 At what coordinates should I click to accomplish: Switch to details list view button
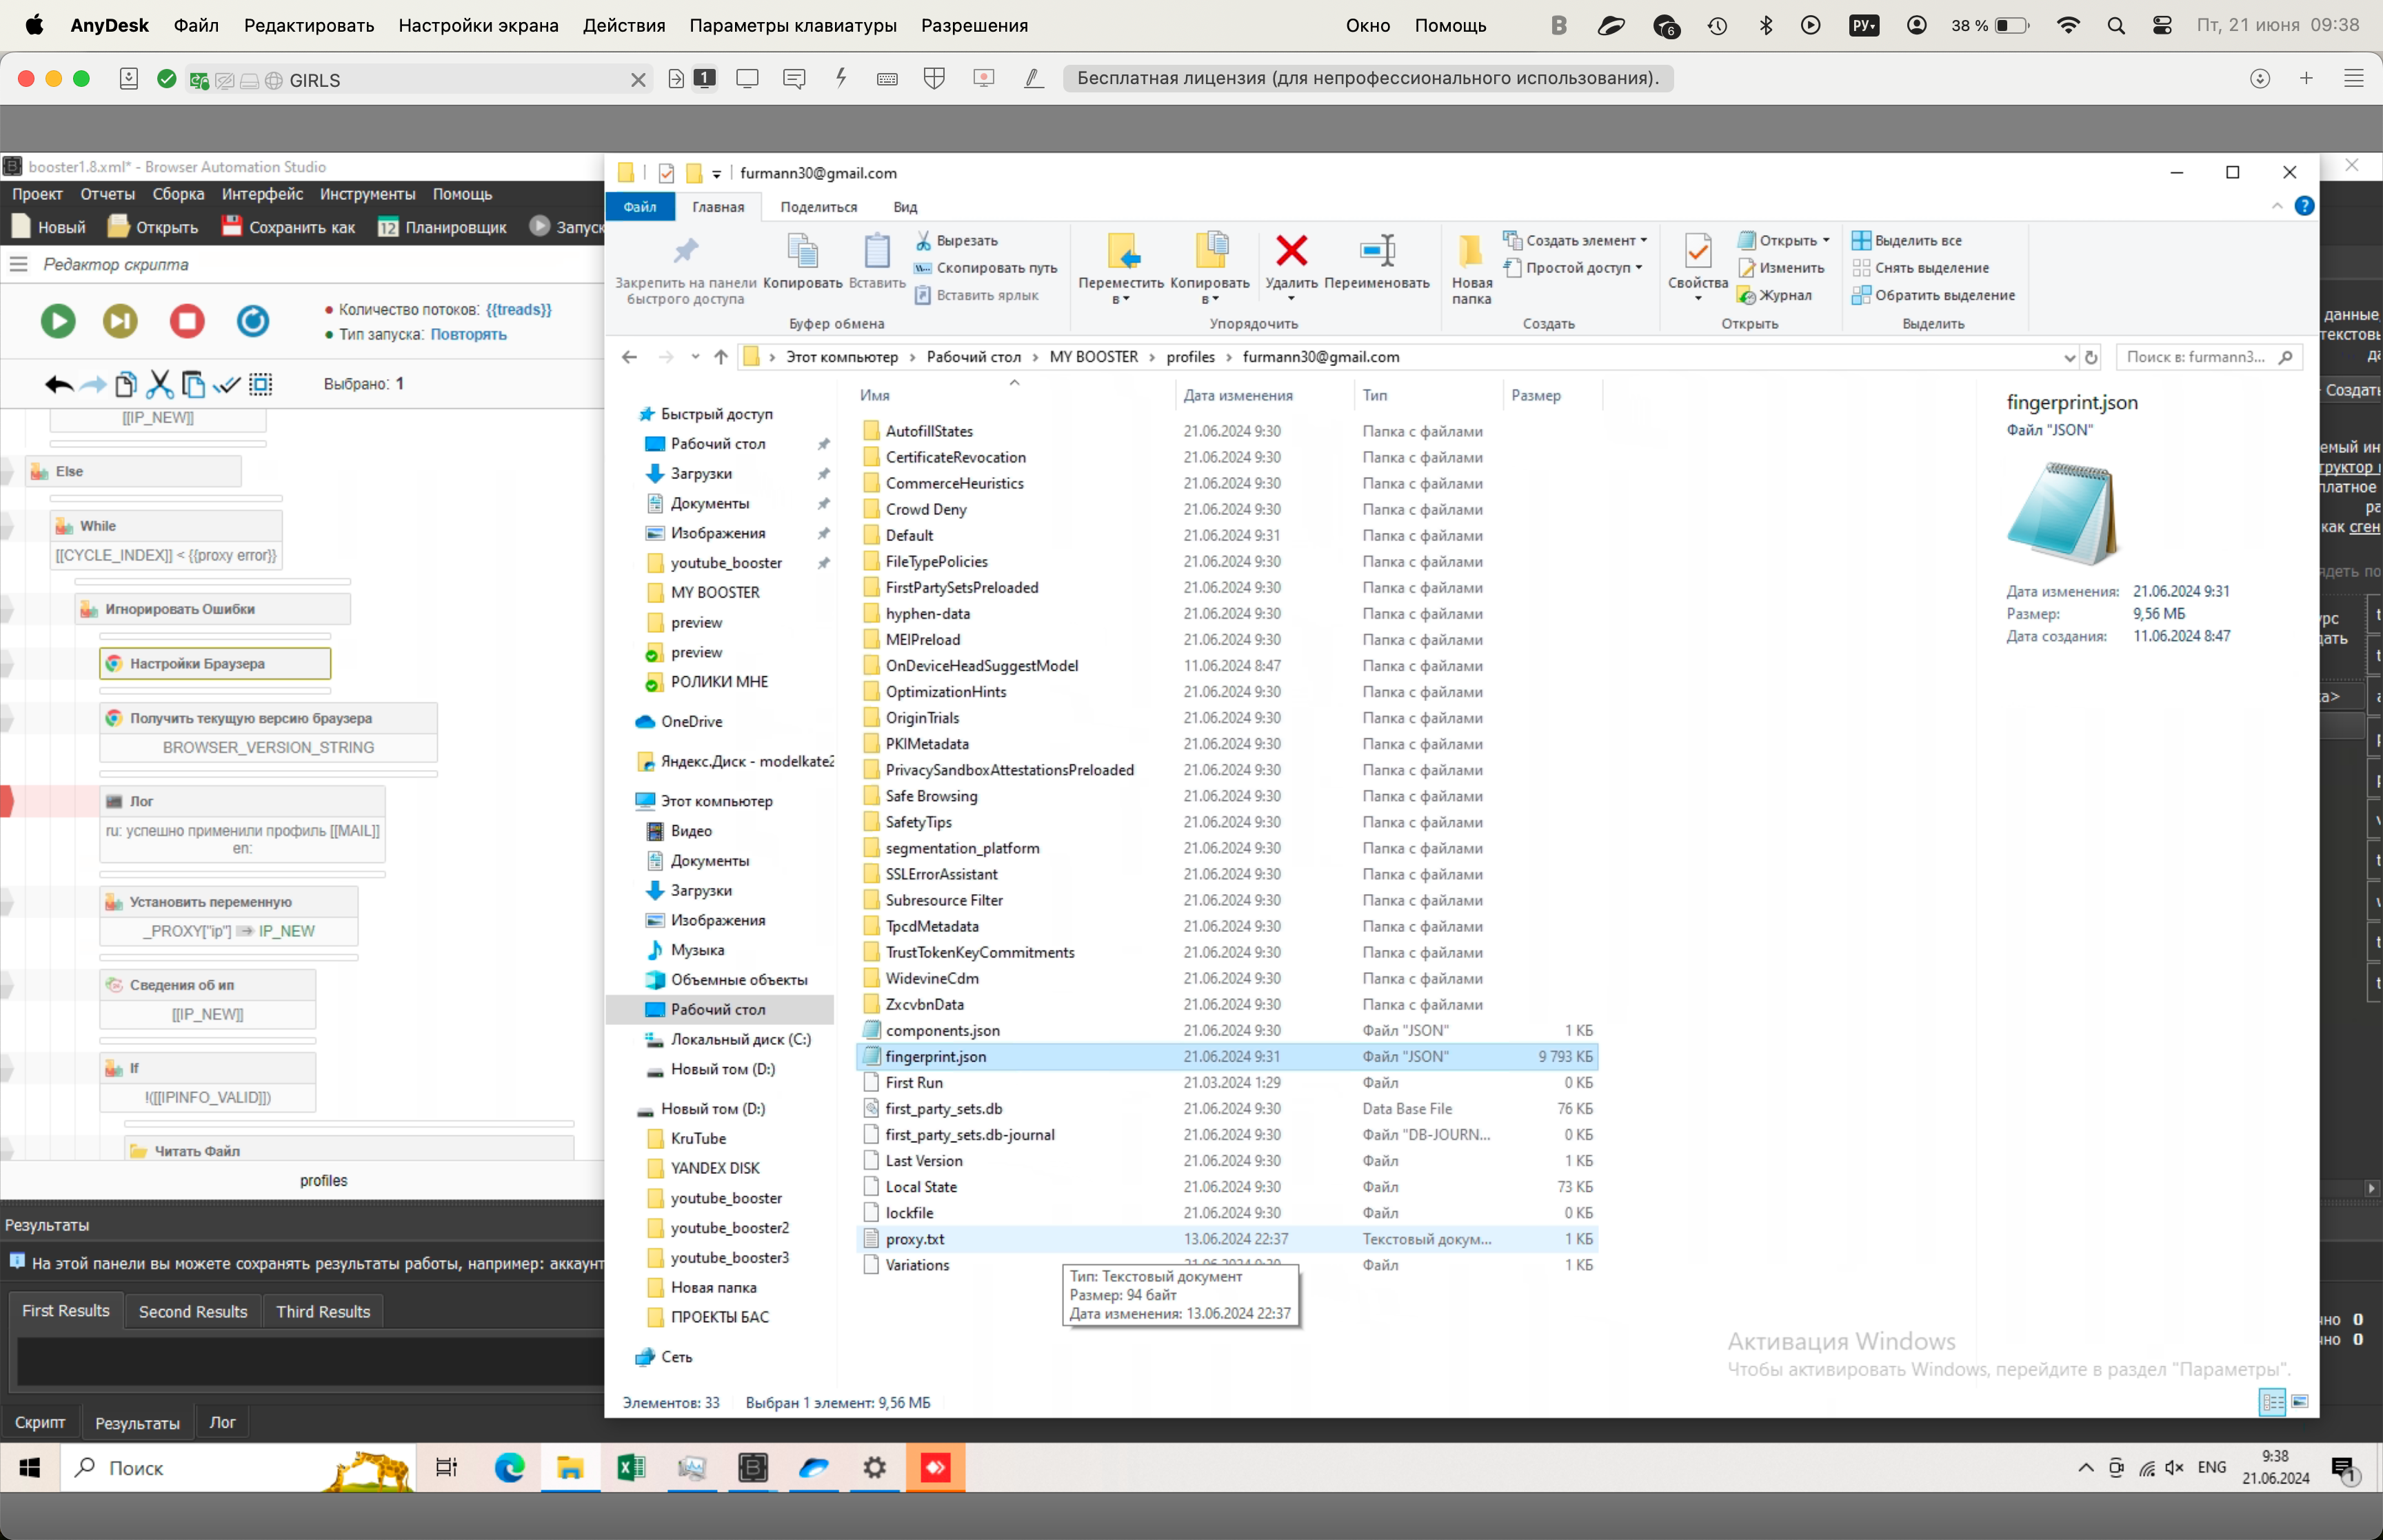click(x=2272, y=1402)
